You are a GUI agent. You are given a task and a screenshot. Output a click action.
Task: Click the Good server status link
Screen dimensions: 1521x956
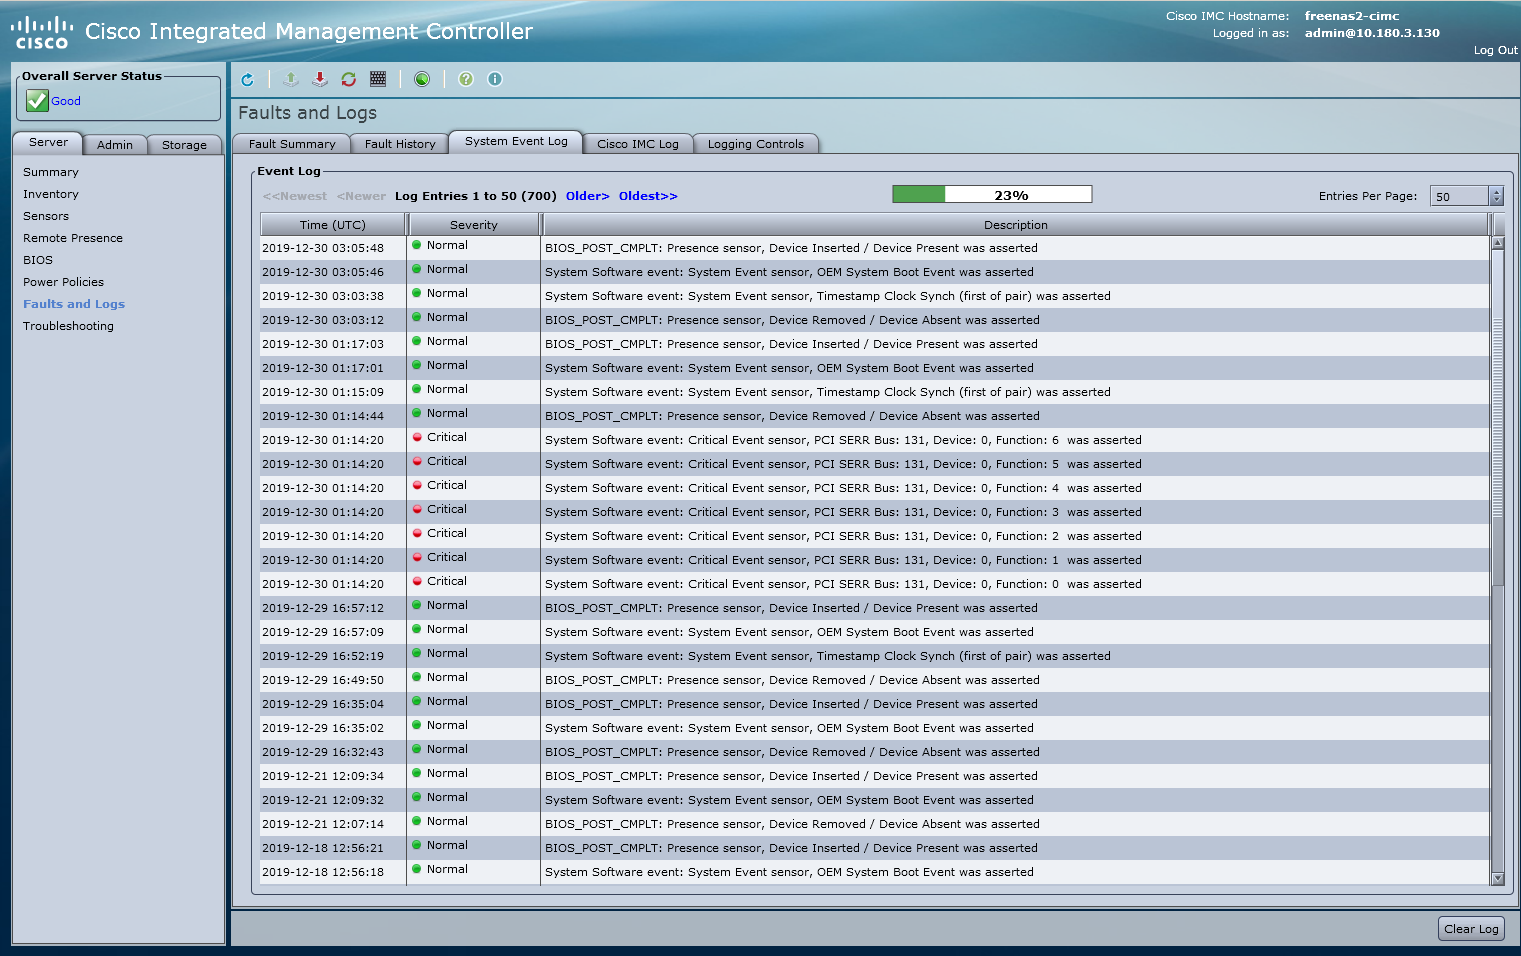point(66,101)
